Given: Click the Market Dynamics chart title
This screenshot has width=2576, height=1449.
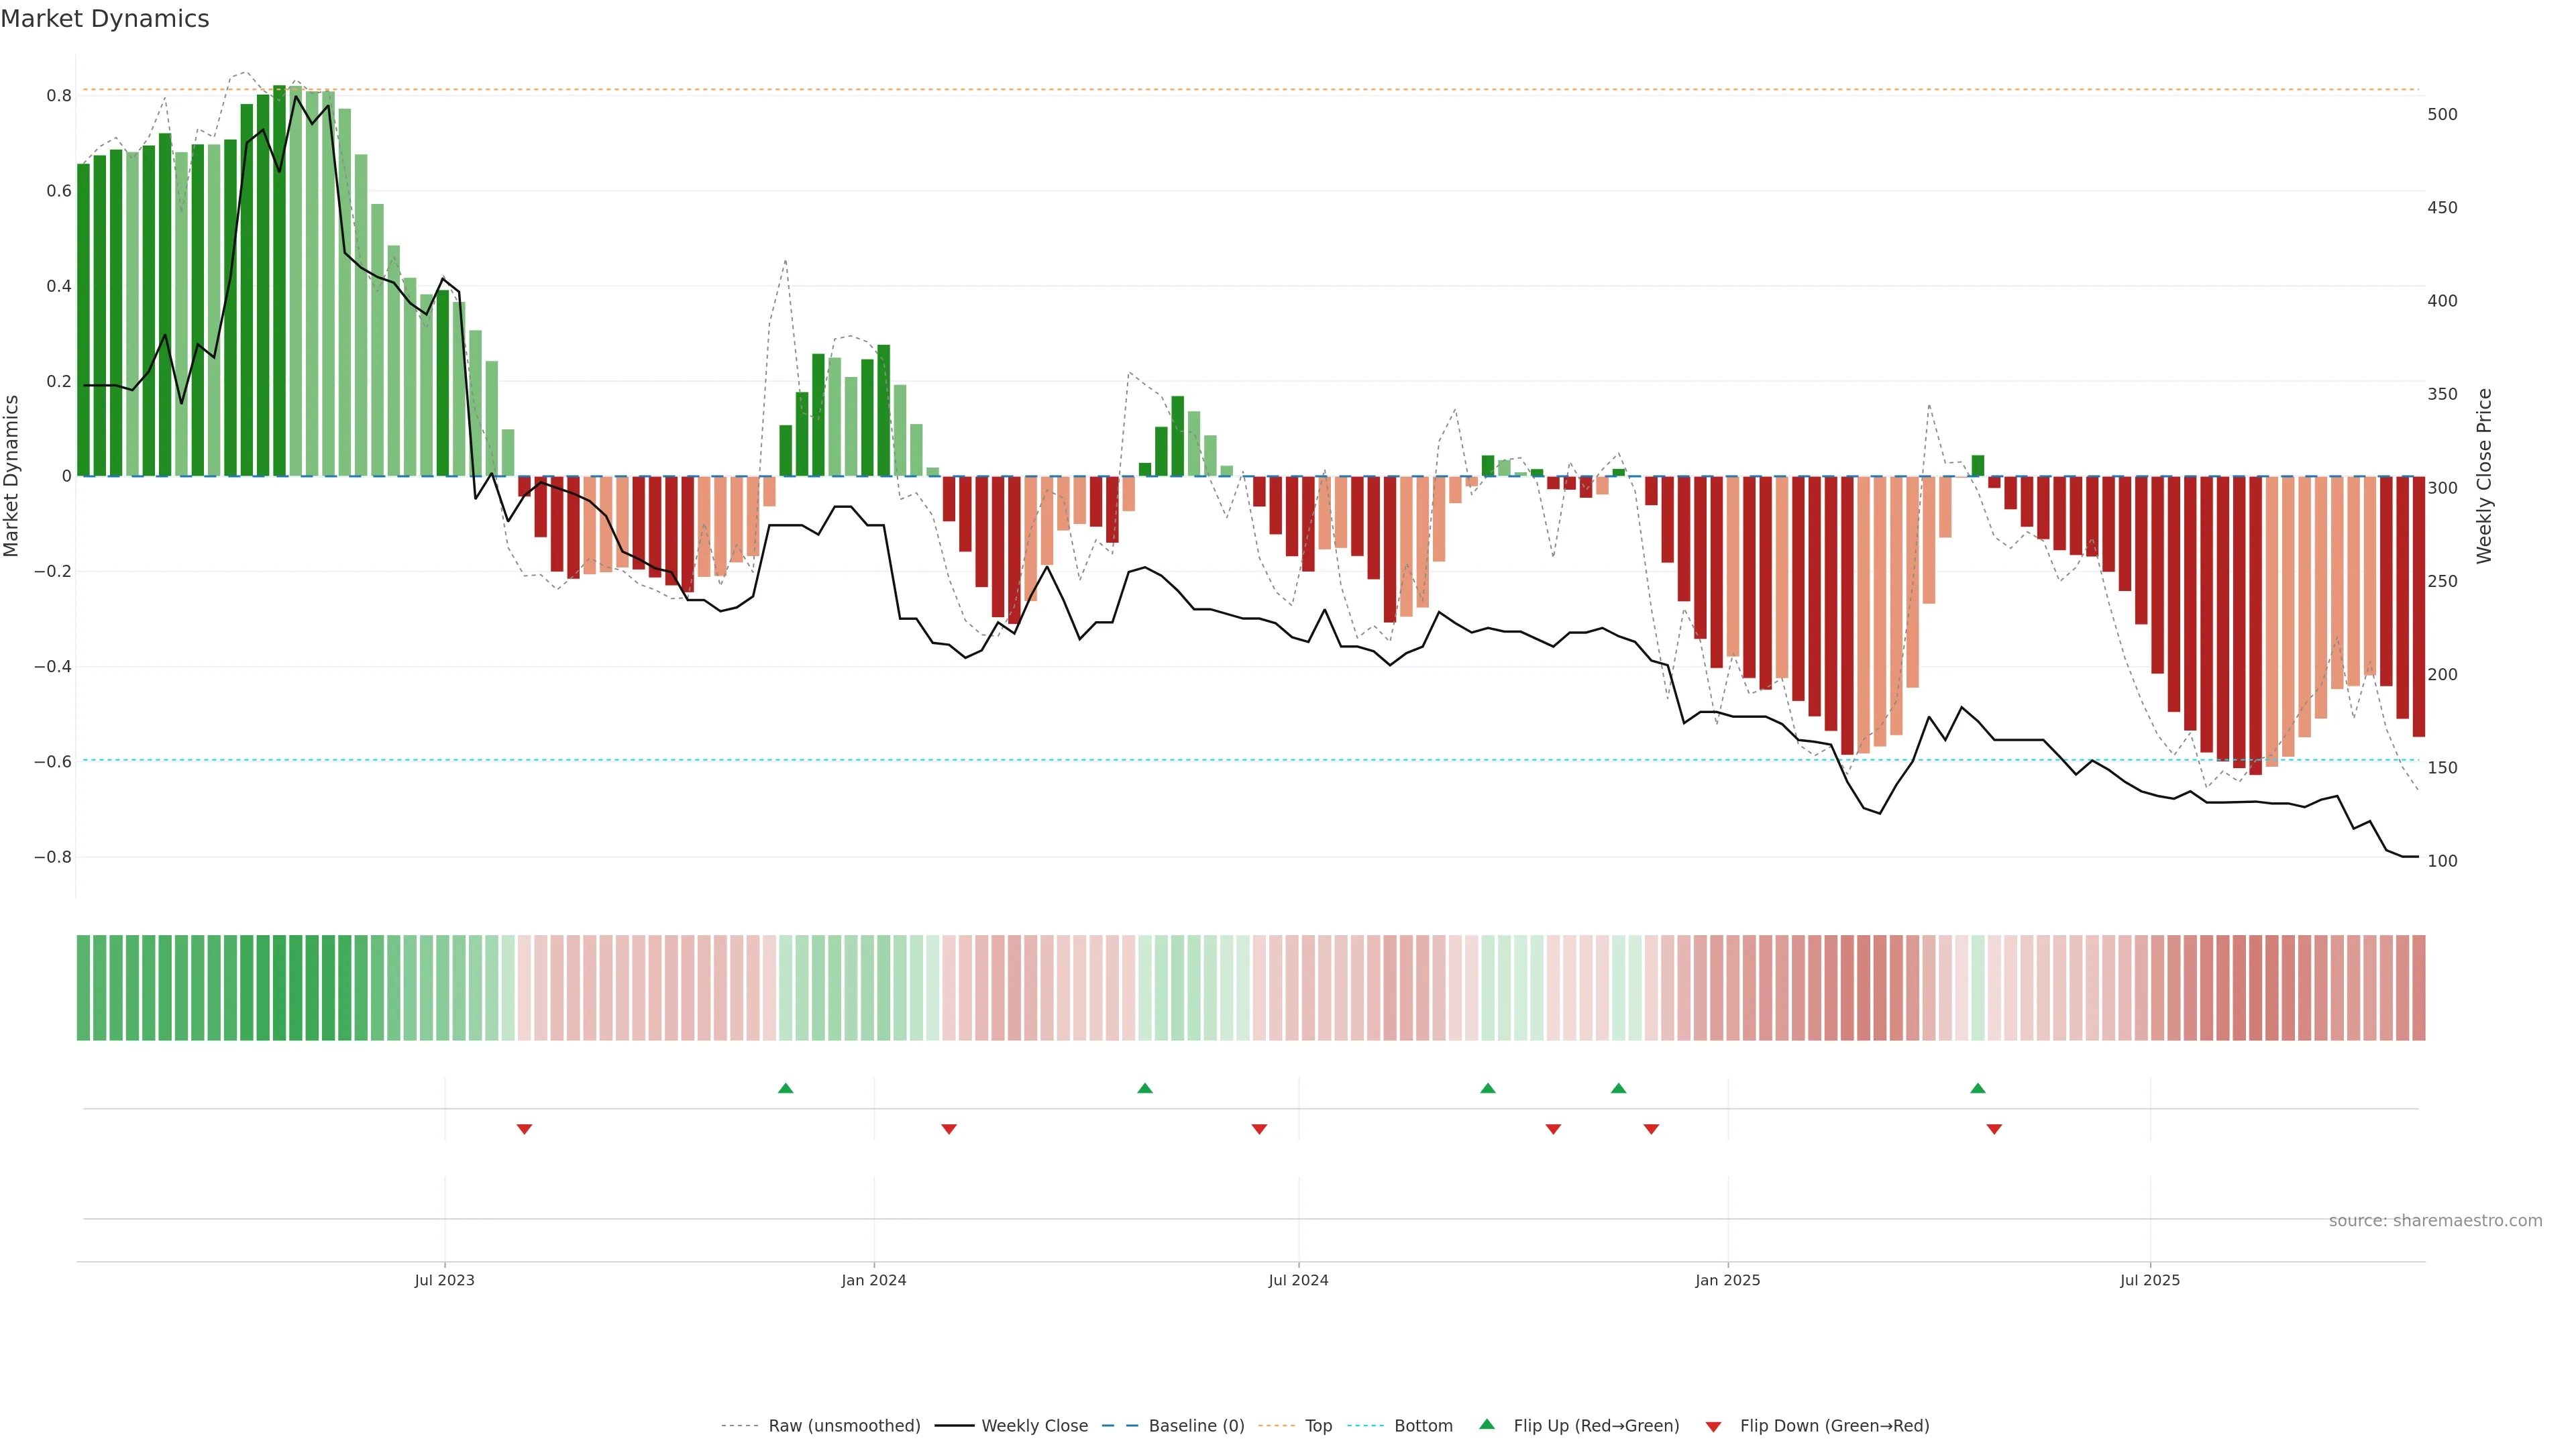Looking at the screenshot, I should click(105, 19).
